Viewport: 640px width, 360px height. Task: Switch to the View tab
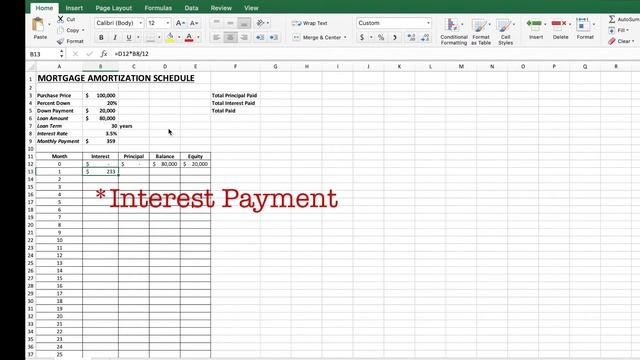click(x=251, y=8)
